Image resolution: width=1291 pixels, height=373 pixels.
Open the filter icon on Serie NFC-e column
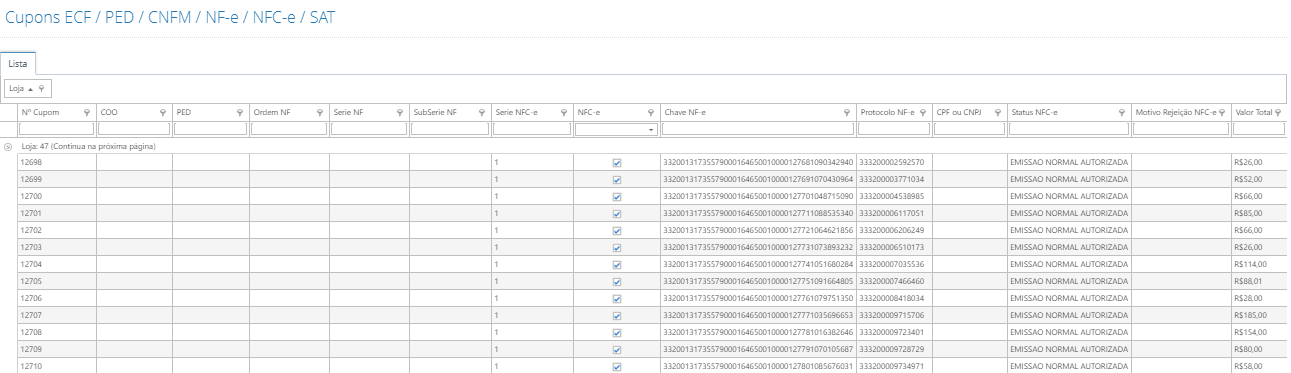(564, 113)
